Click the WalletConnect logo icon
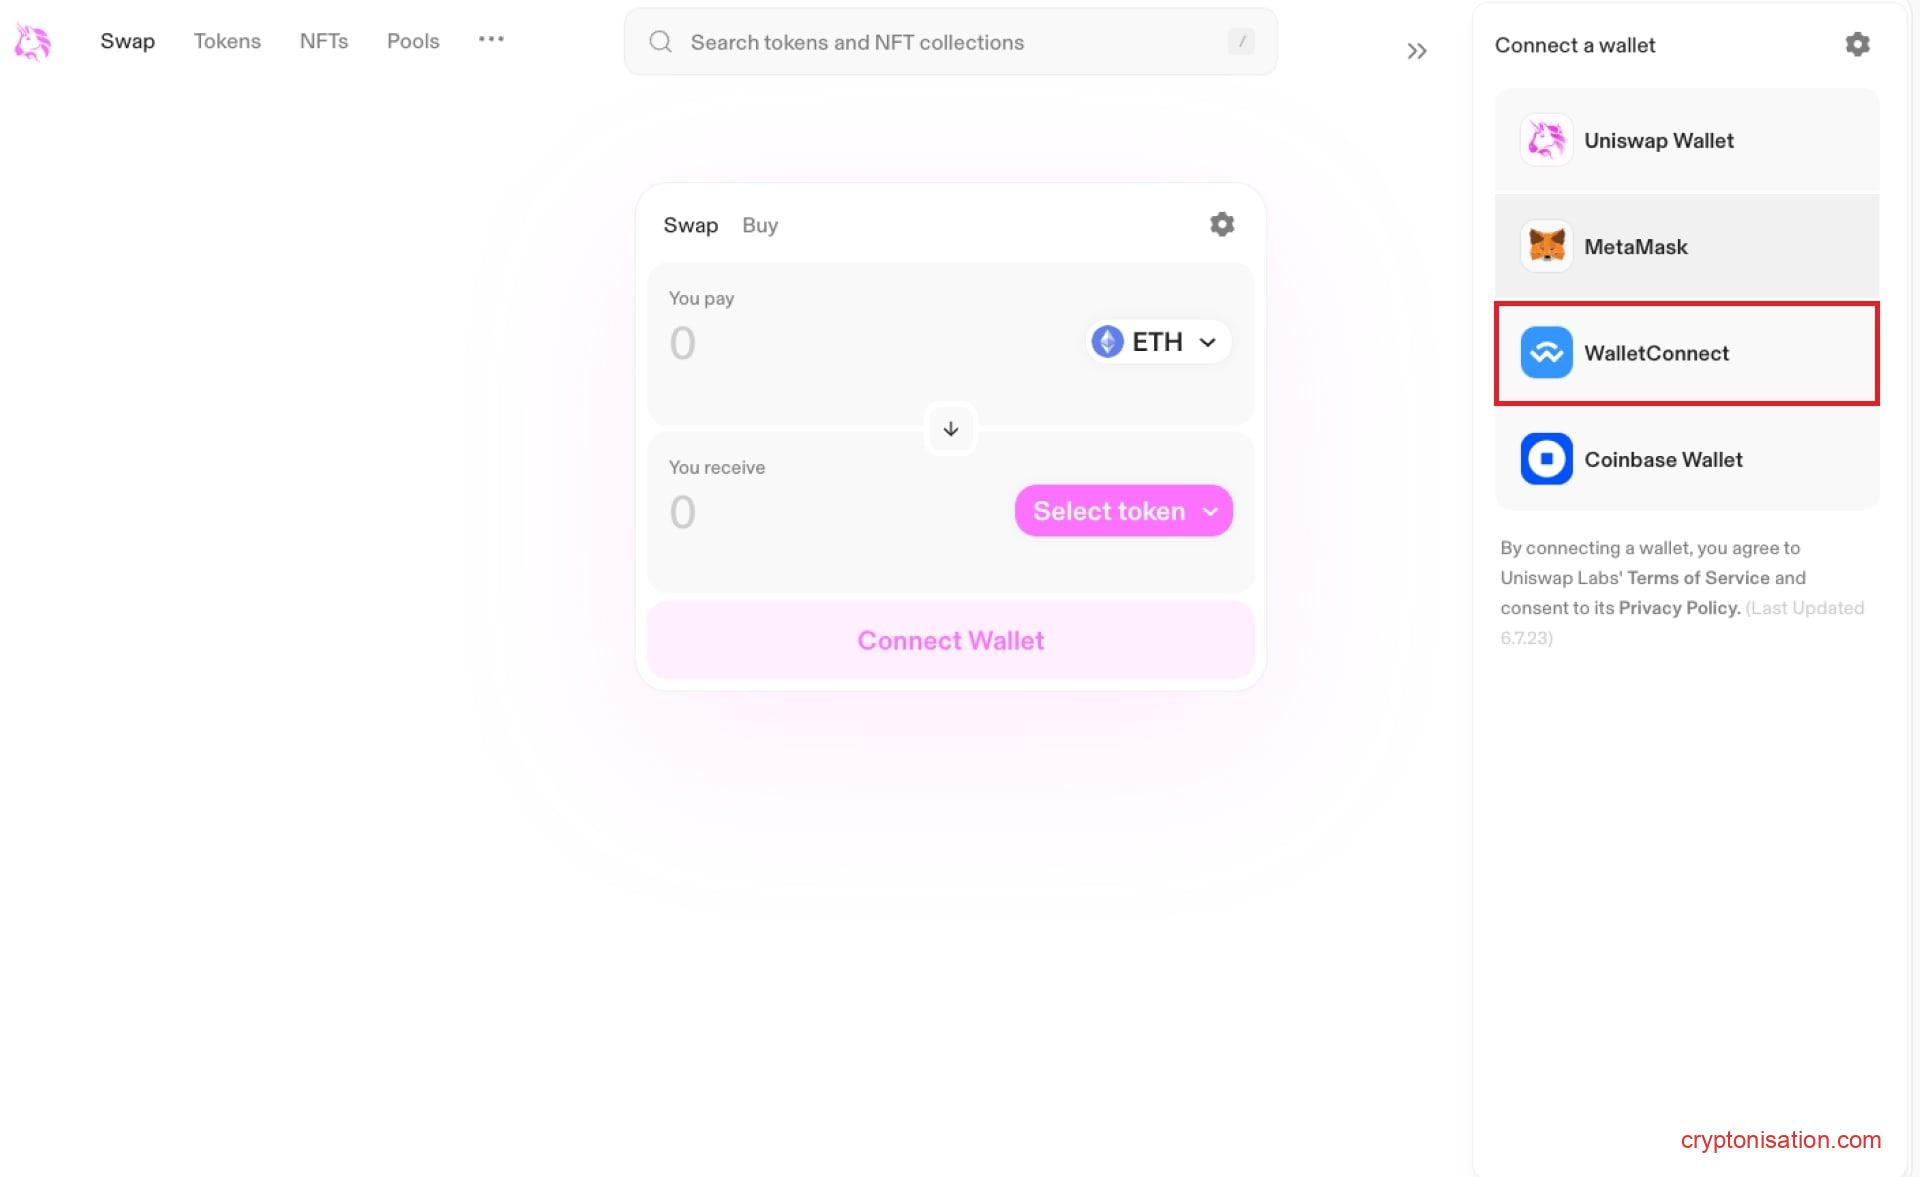 pos(1546,353)
